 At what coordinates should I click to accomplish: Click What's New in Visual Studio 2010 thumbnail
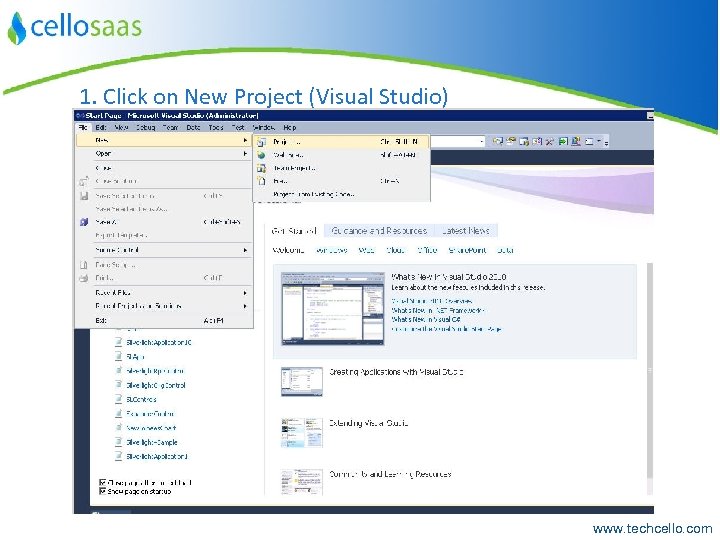[x=333, y=308]
